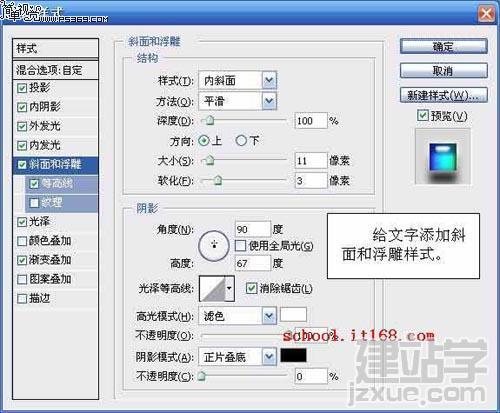Click the 大小 size value field
Screen dimensions: 500x413
pos(311,161)
